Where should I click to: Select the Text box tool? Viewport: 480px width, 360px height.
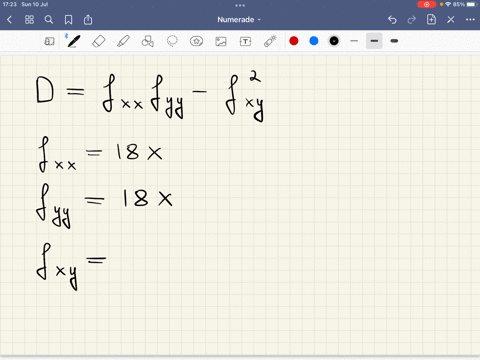pos(245,41)
